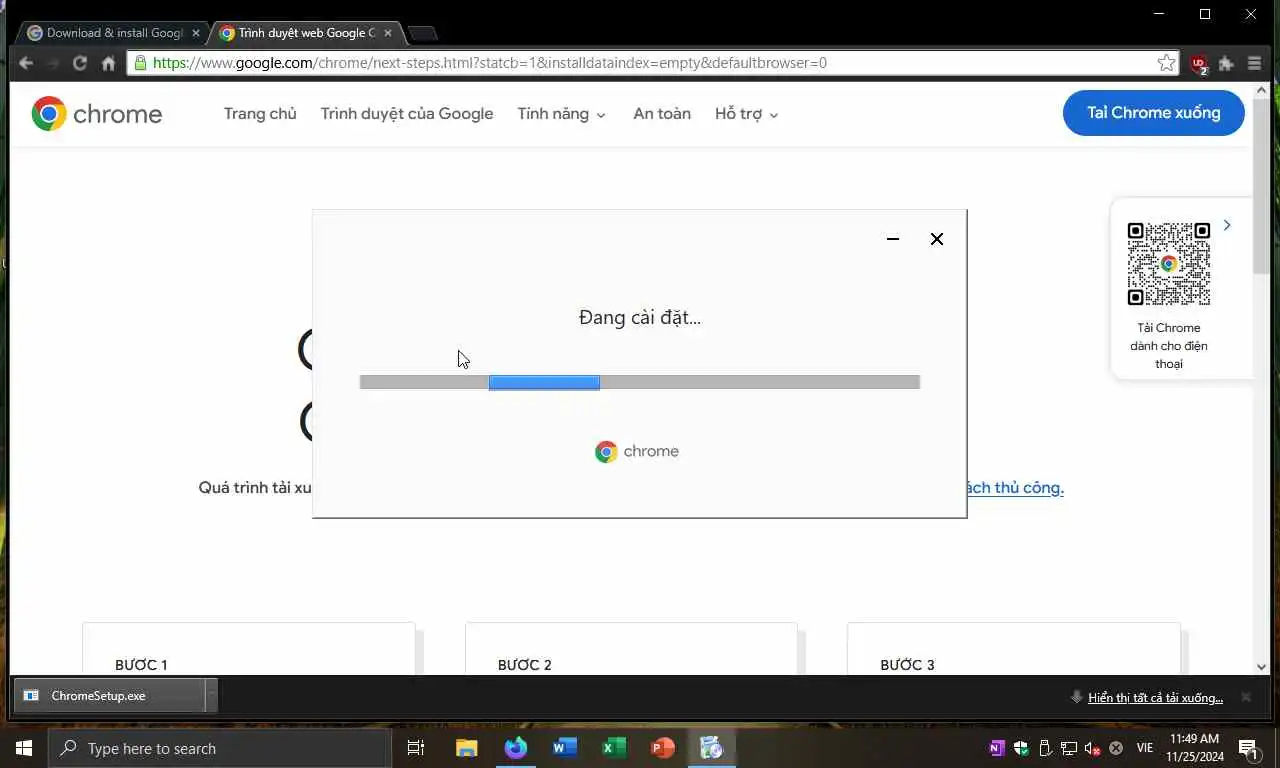1280x768 pixels.
Task: Open Trình duyệt của Google menu item
Action: (x=407, y=114)
